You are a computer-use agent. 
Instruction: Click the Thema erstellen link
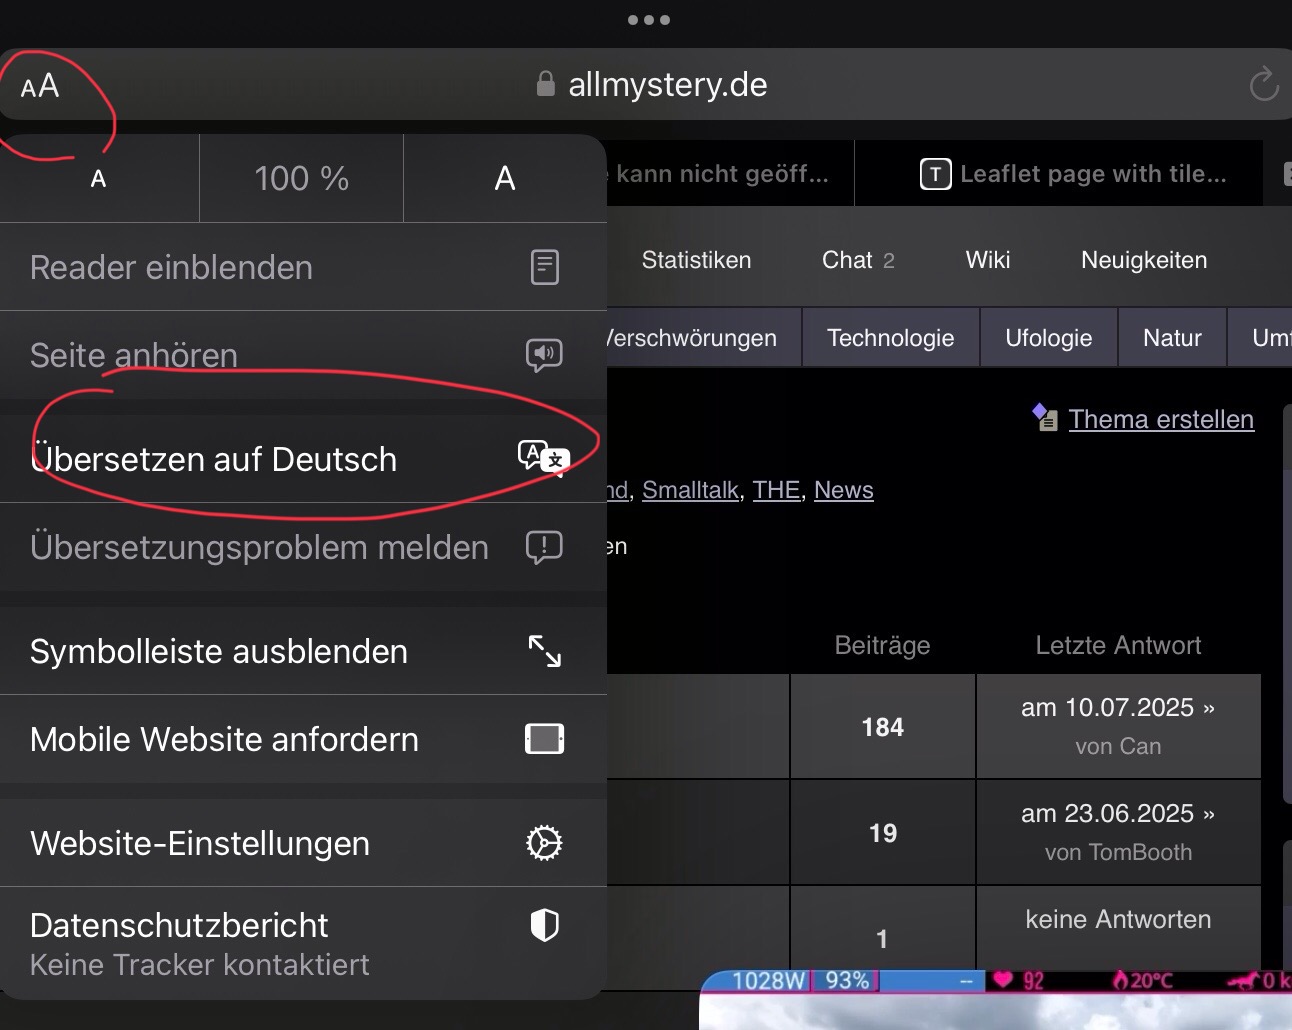coord(1161,419)
